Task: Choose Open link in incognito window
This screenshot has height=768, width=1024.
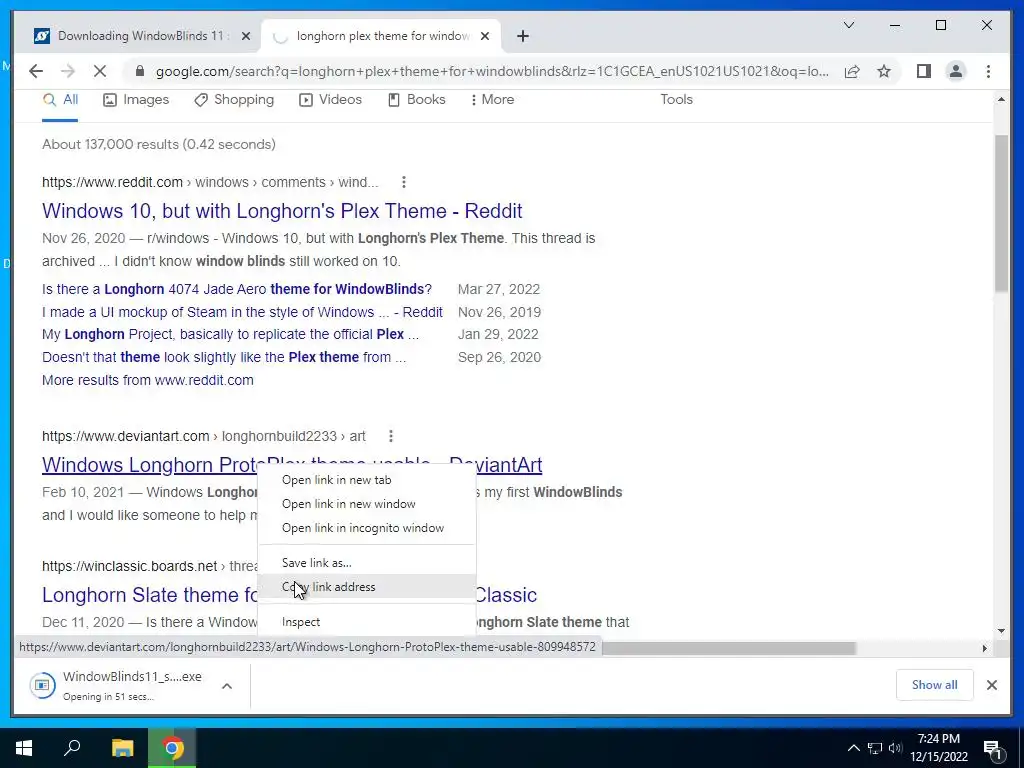Action: (x=366, y=528)
